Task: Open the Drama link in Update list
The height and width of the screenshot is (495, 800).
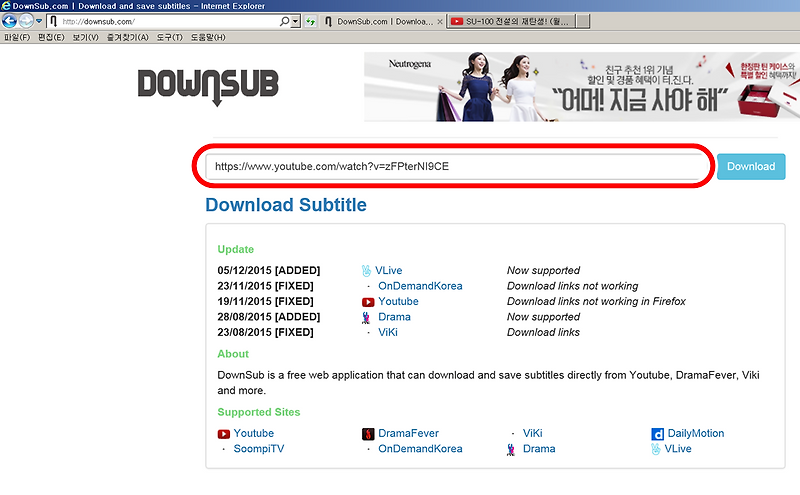Action: point(394,317)
